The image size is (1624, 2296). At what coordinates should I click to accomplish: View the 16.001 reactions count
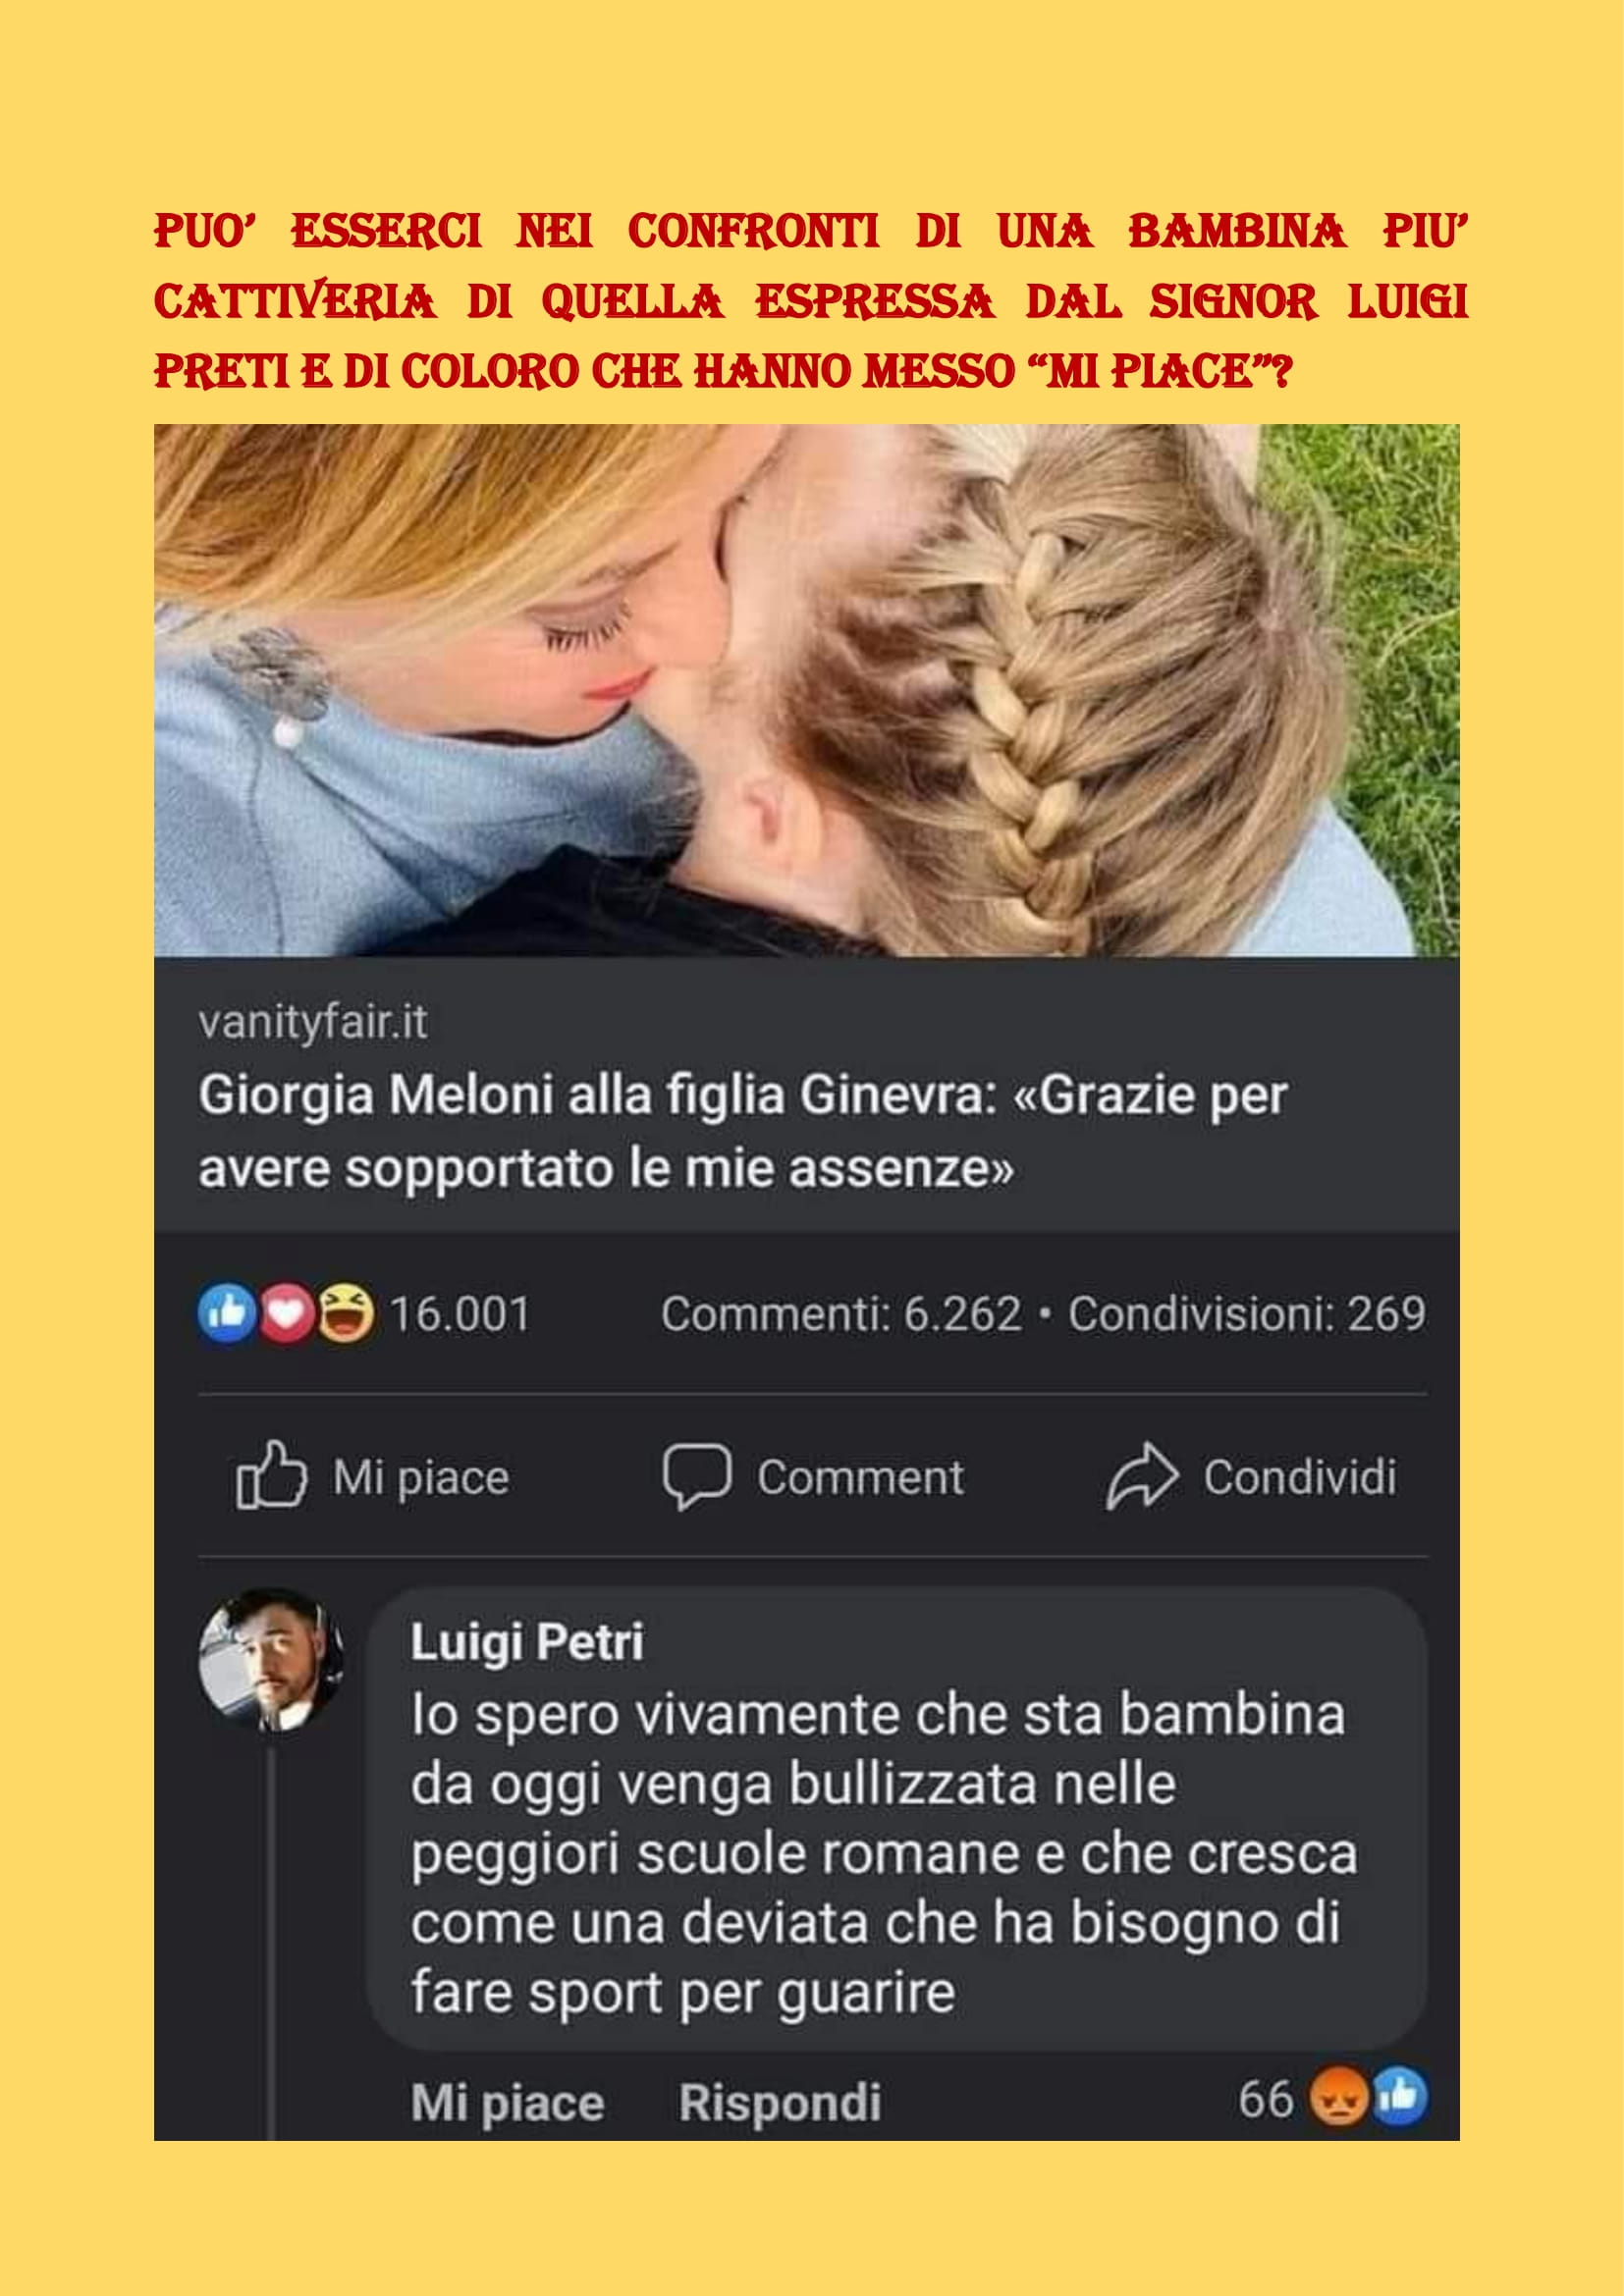(x=460, y=1314)
